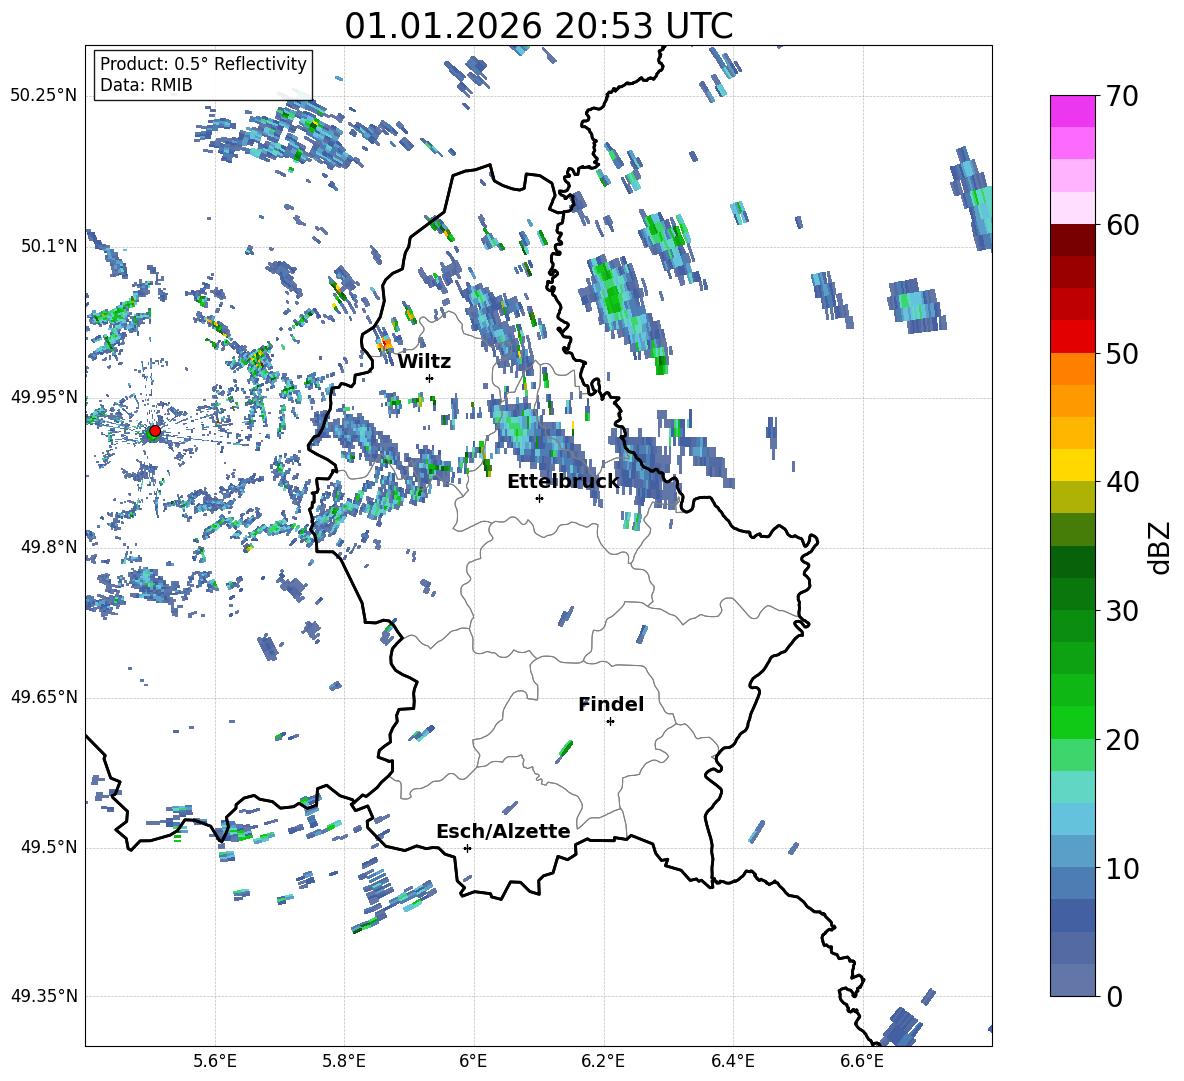This screenshot has height=1081, width=1184.
Task: Click the 10 value on colorbar
Action: click(1121, 869)
